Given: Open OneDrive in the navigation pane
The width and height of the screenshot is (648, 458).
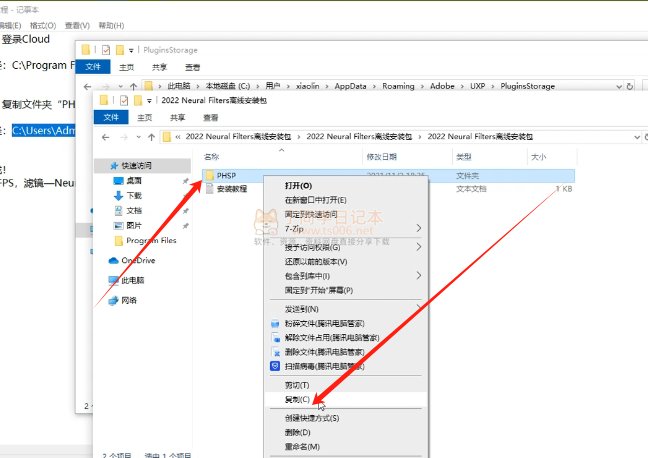Looking at the screenshot, I should click(138, 260).
